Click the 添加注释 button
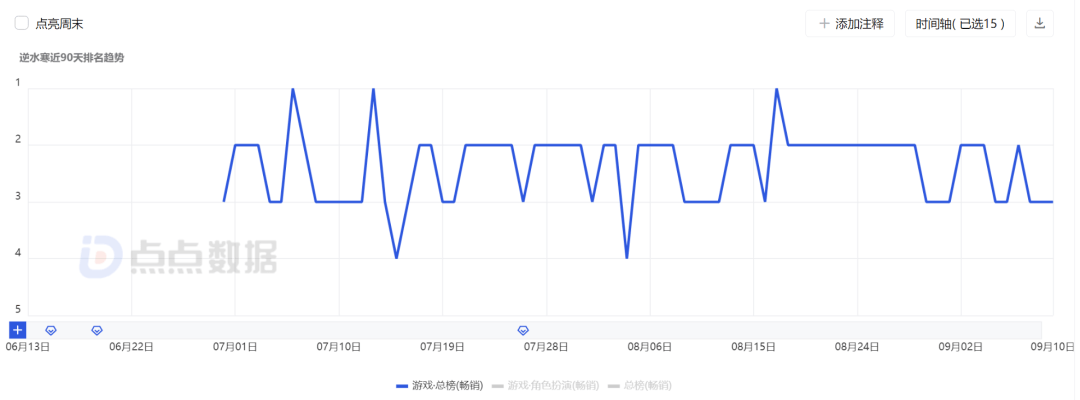 click(x=850, y=24)
